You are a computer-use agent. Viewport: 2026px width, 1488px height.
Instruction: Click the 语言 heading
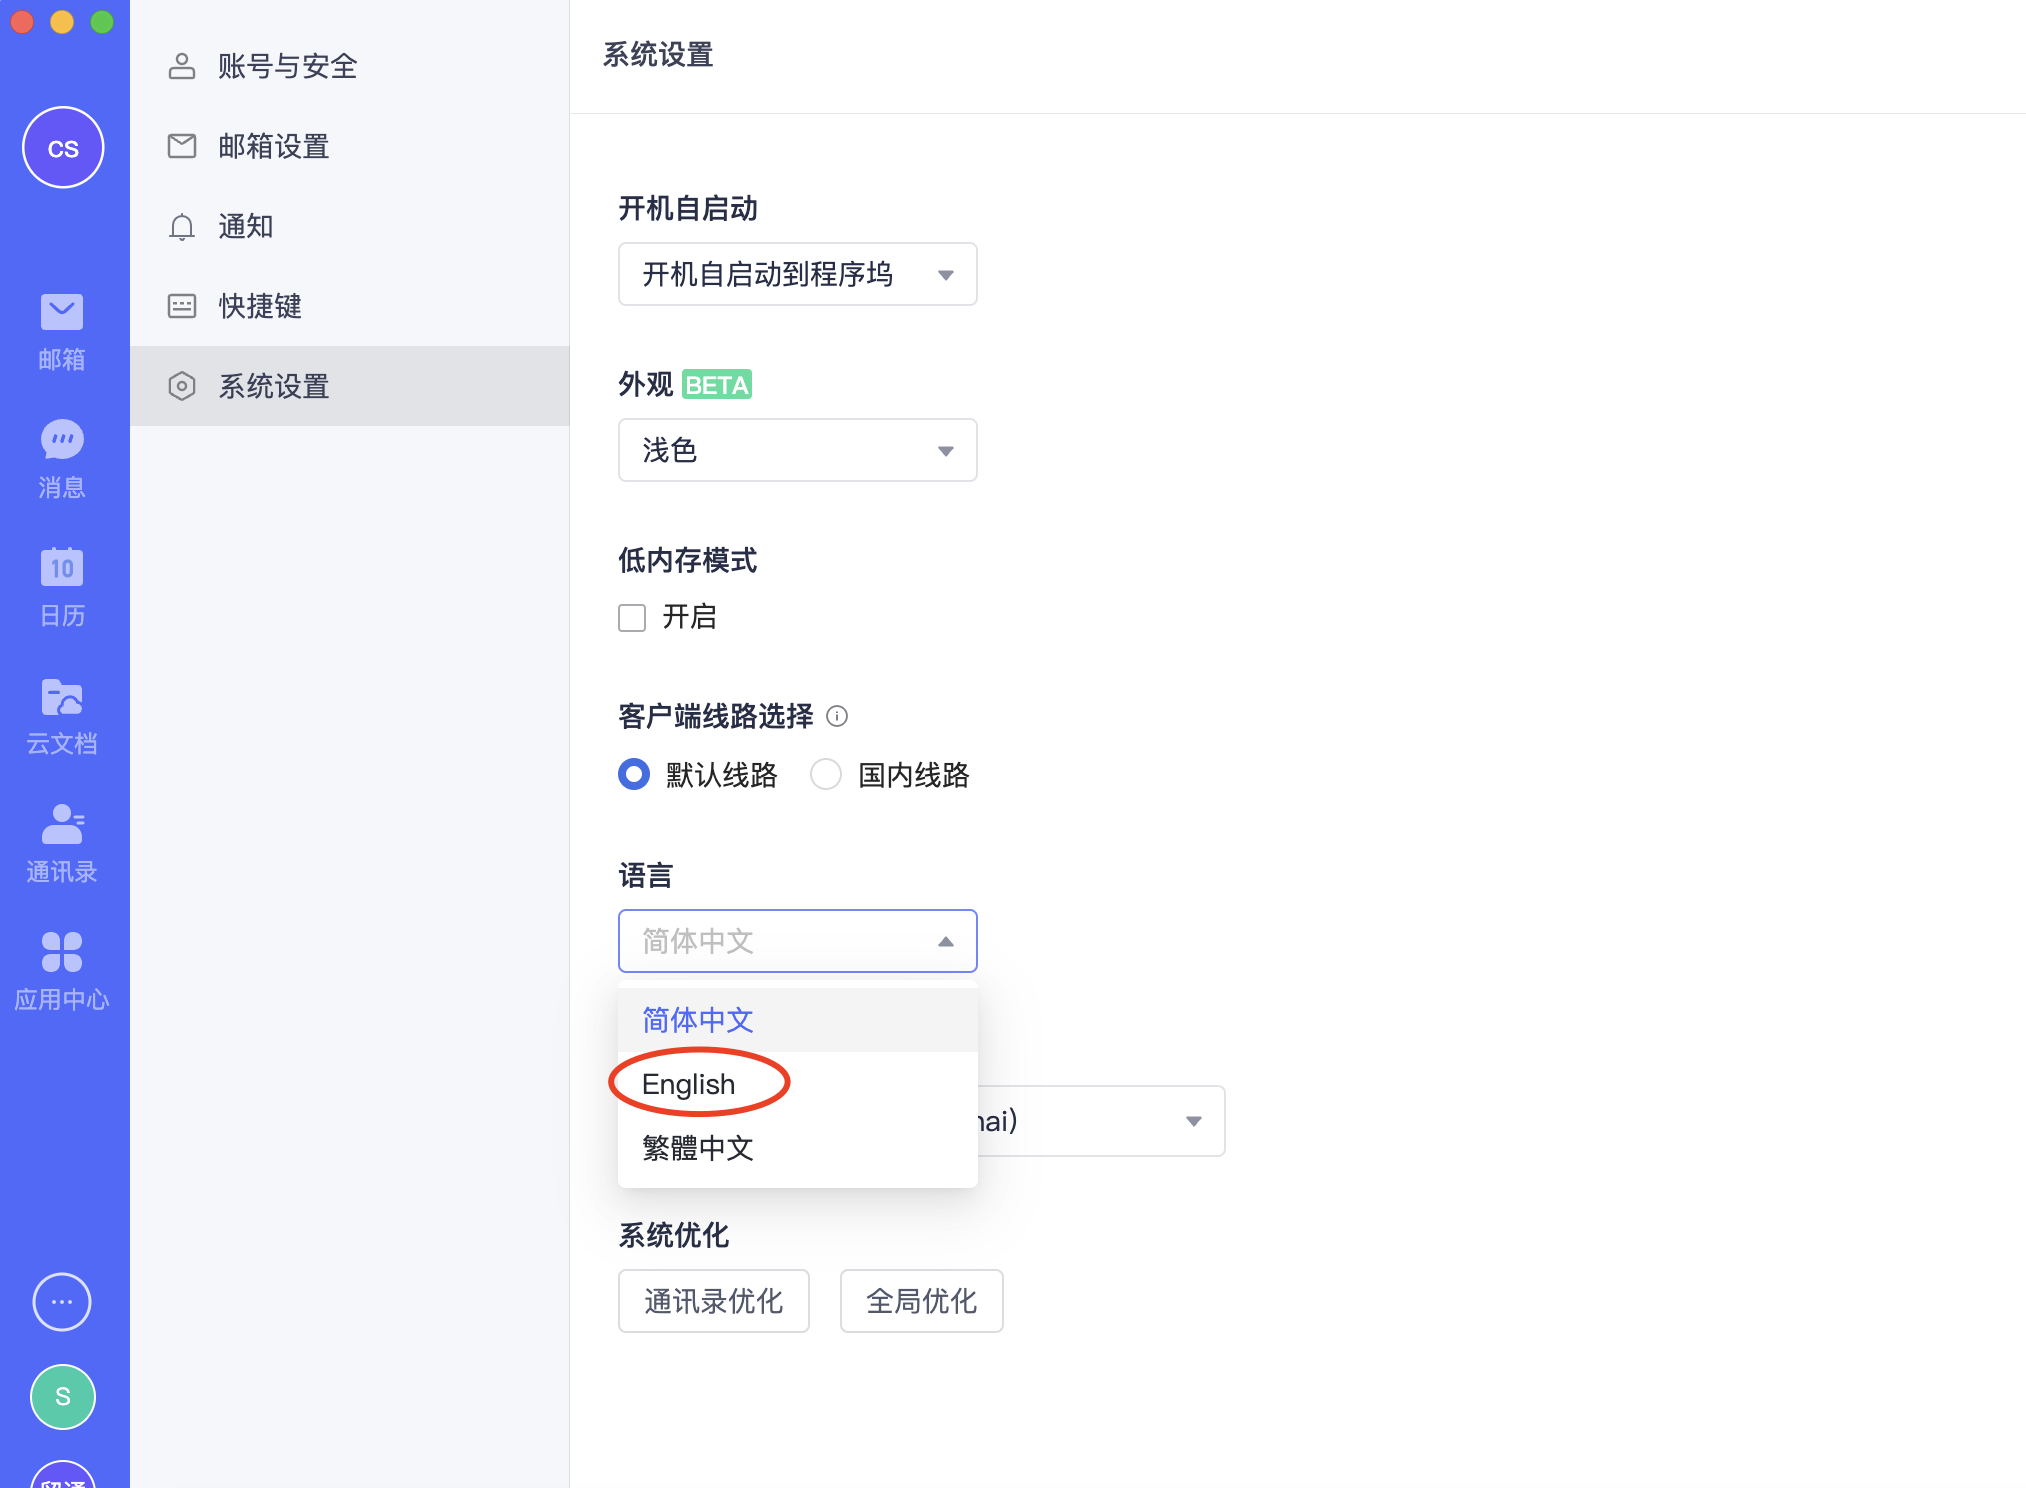pyautogui.click(x=646, y=876)
